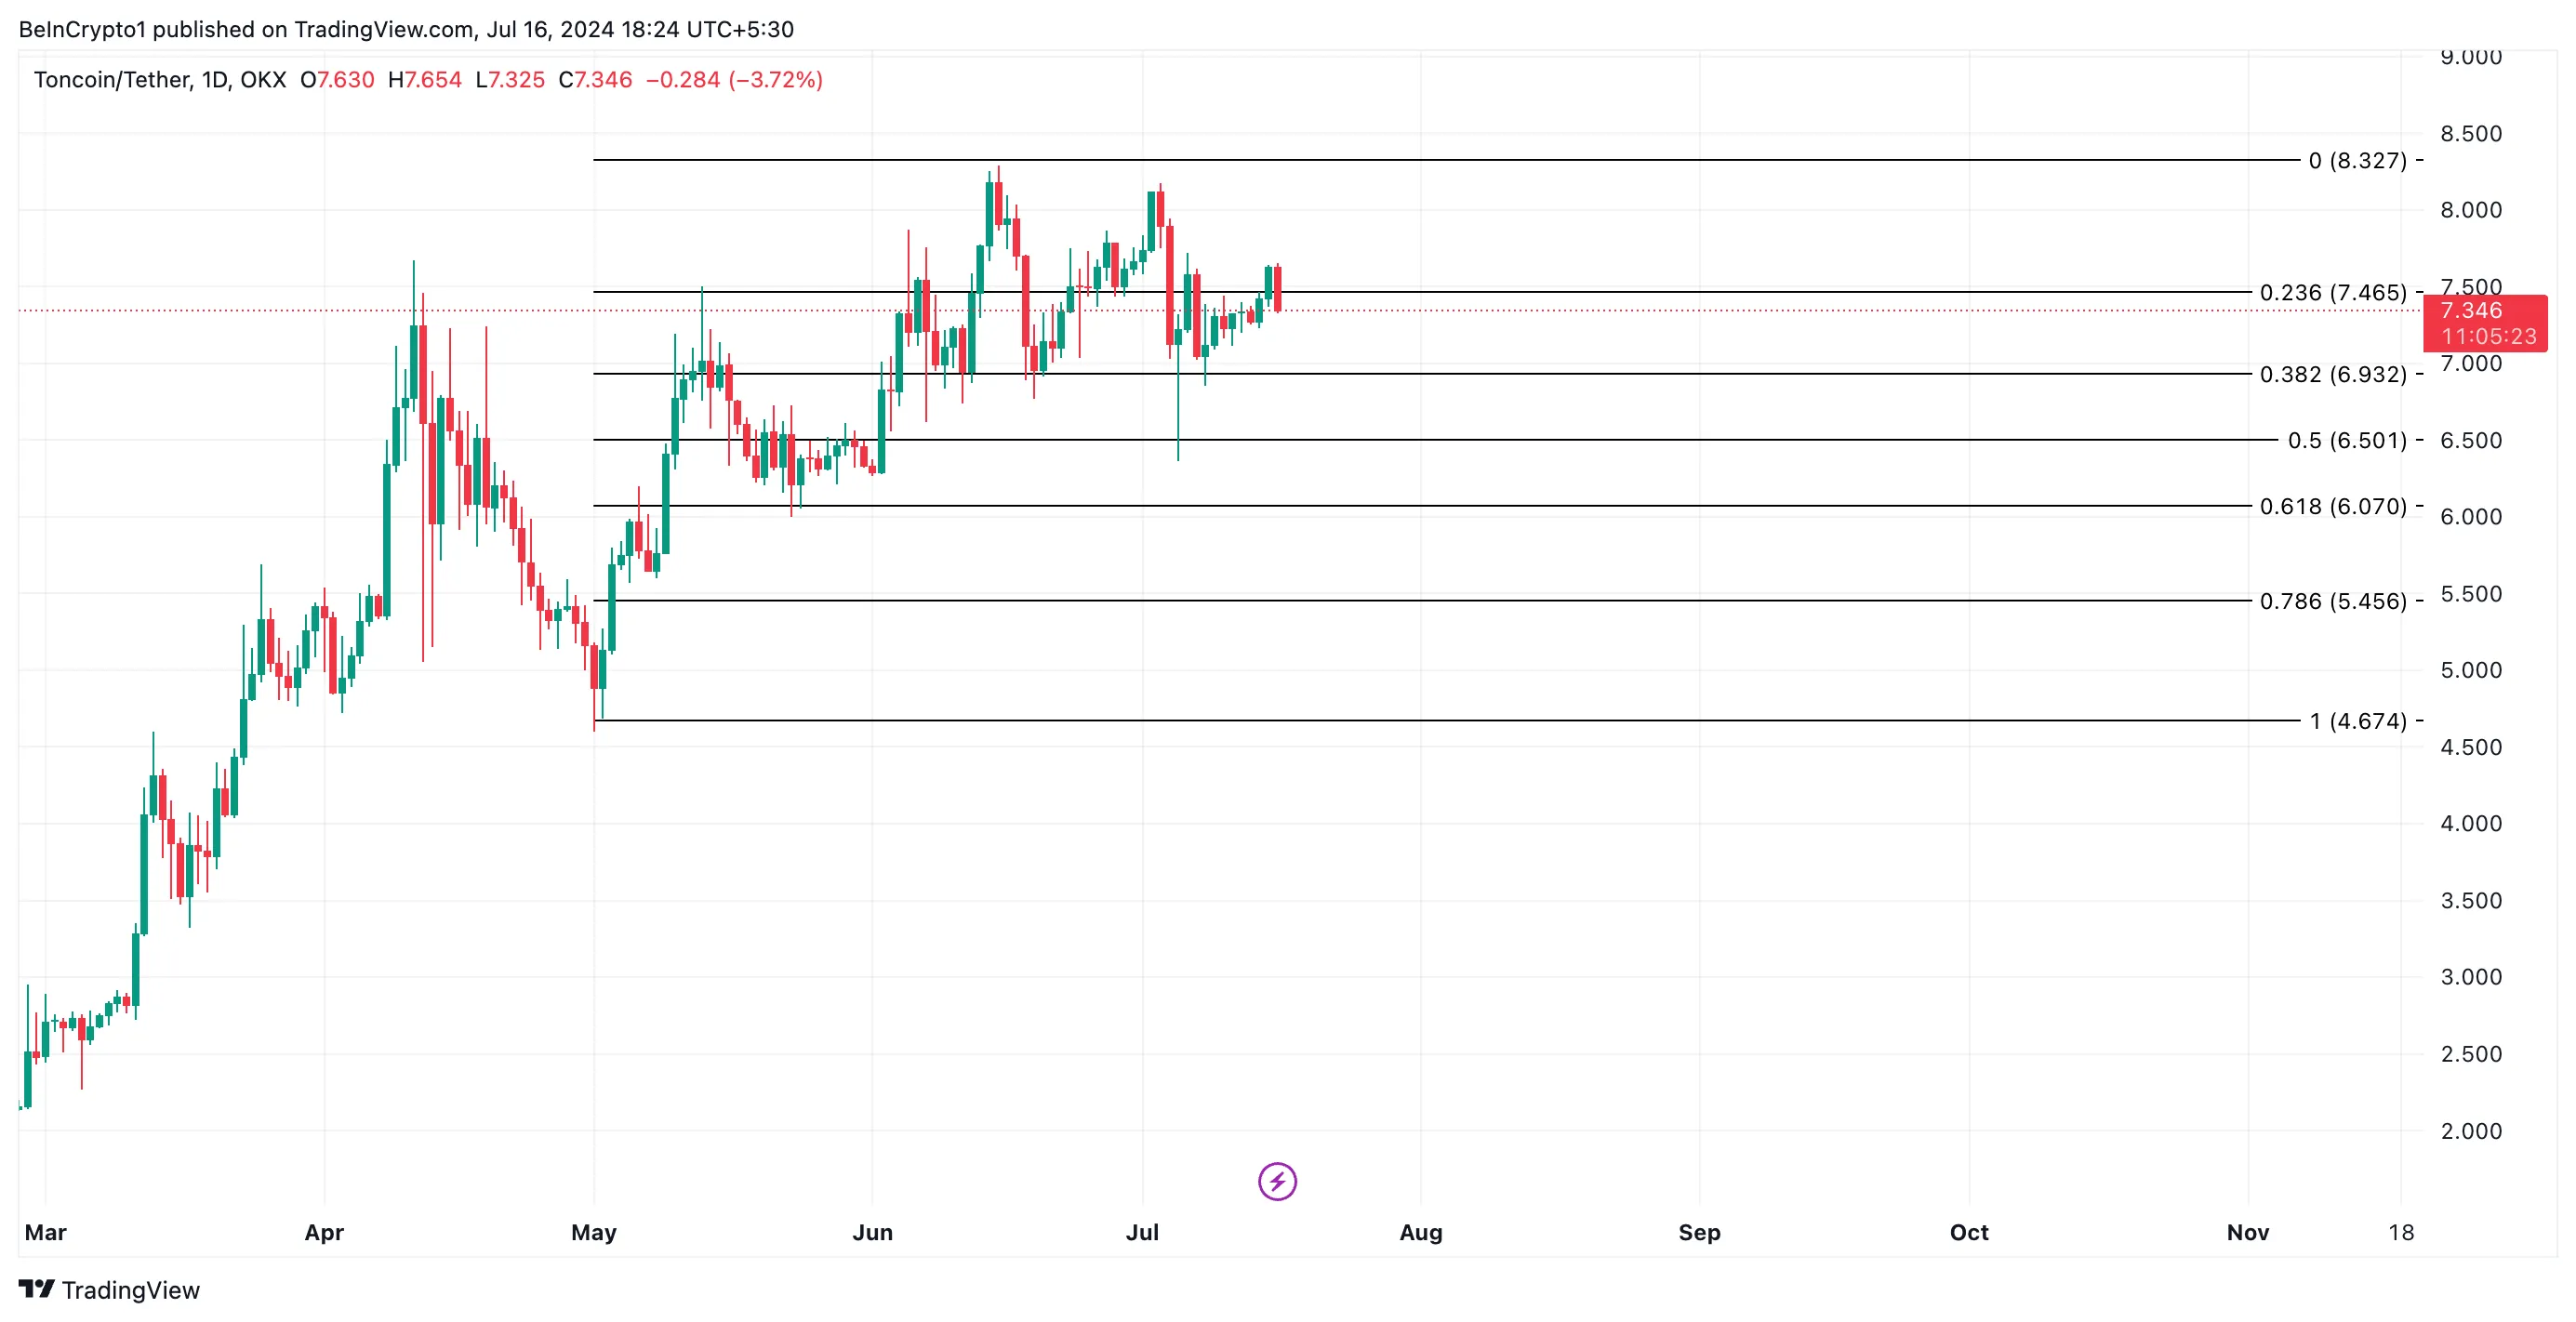Click the 2.500 price axis label

(2471, 1054)
